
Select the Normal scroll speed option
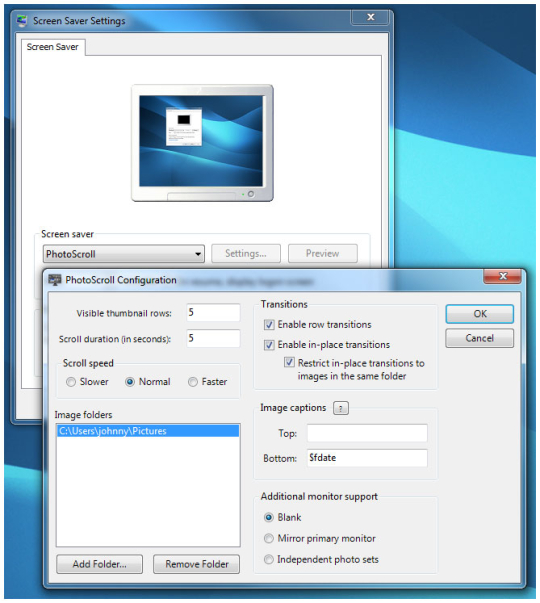point(130,382)
